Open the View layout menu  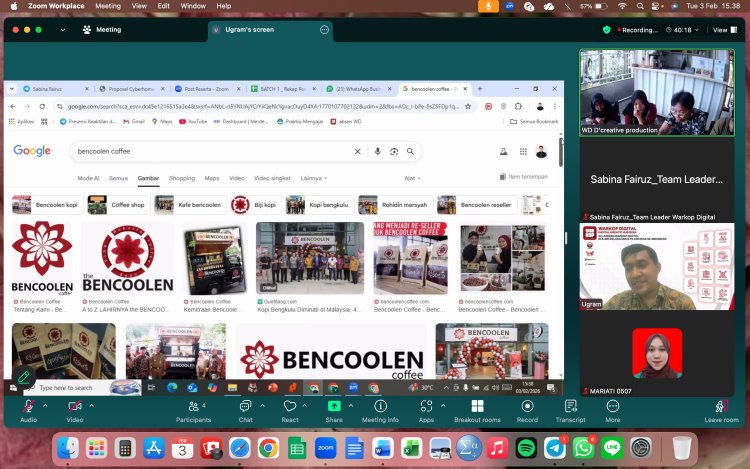point(725,30)
